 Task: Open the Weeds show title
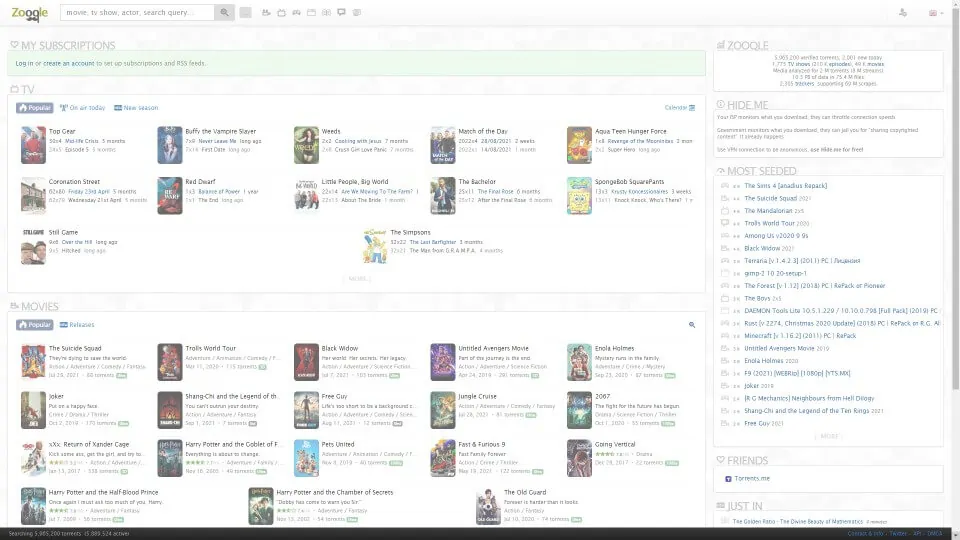(331, 131)
